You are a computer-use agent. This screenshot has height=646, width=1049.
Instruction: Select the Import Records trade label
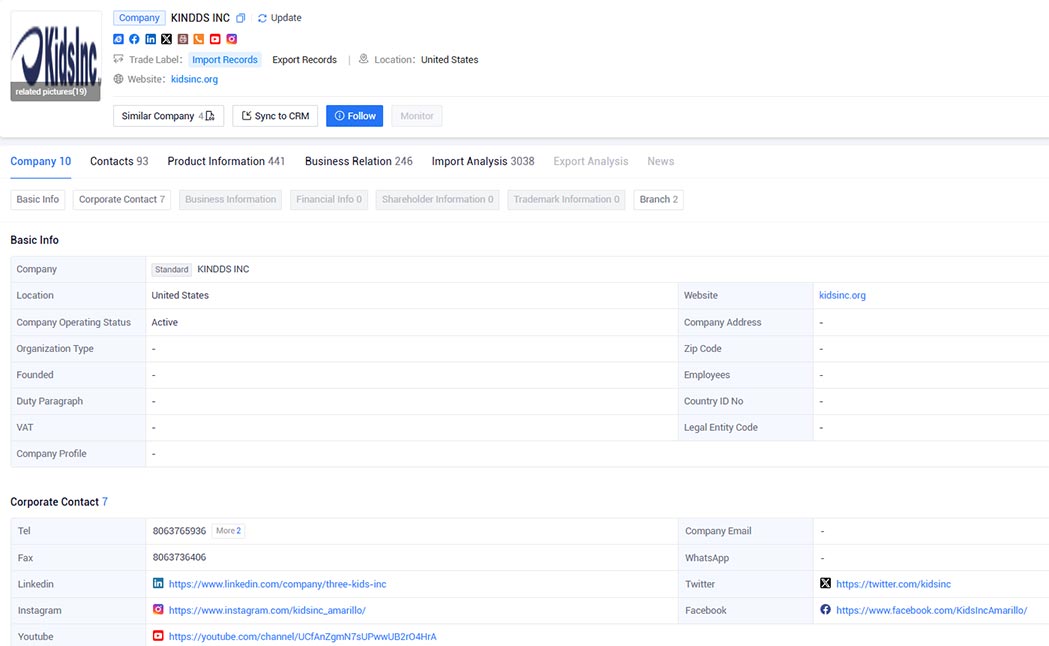coord(225,60)
